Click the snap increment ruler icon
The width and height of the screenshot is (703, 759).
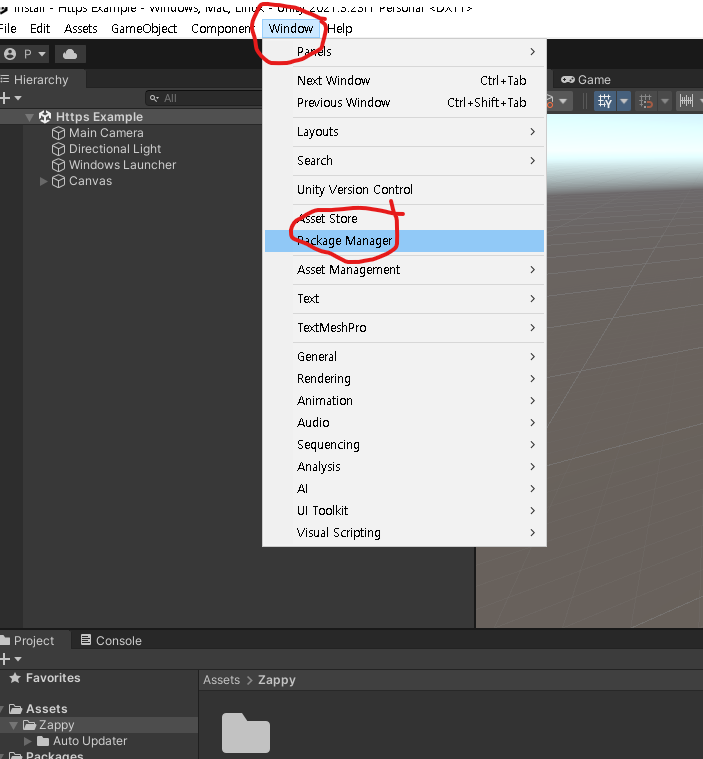(687, 101)
